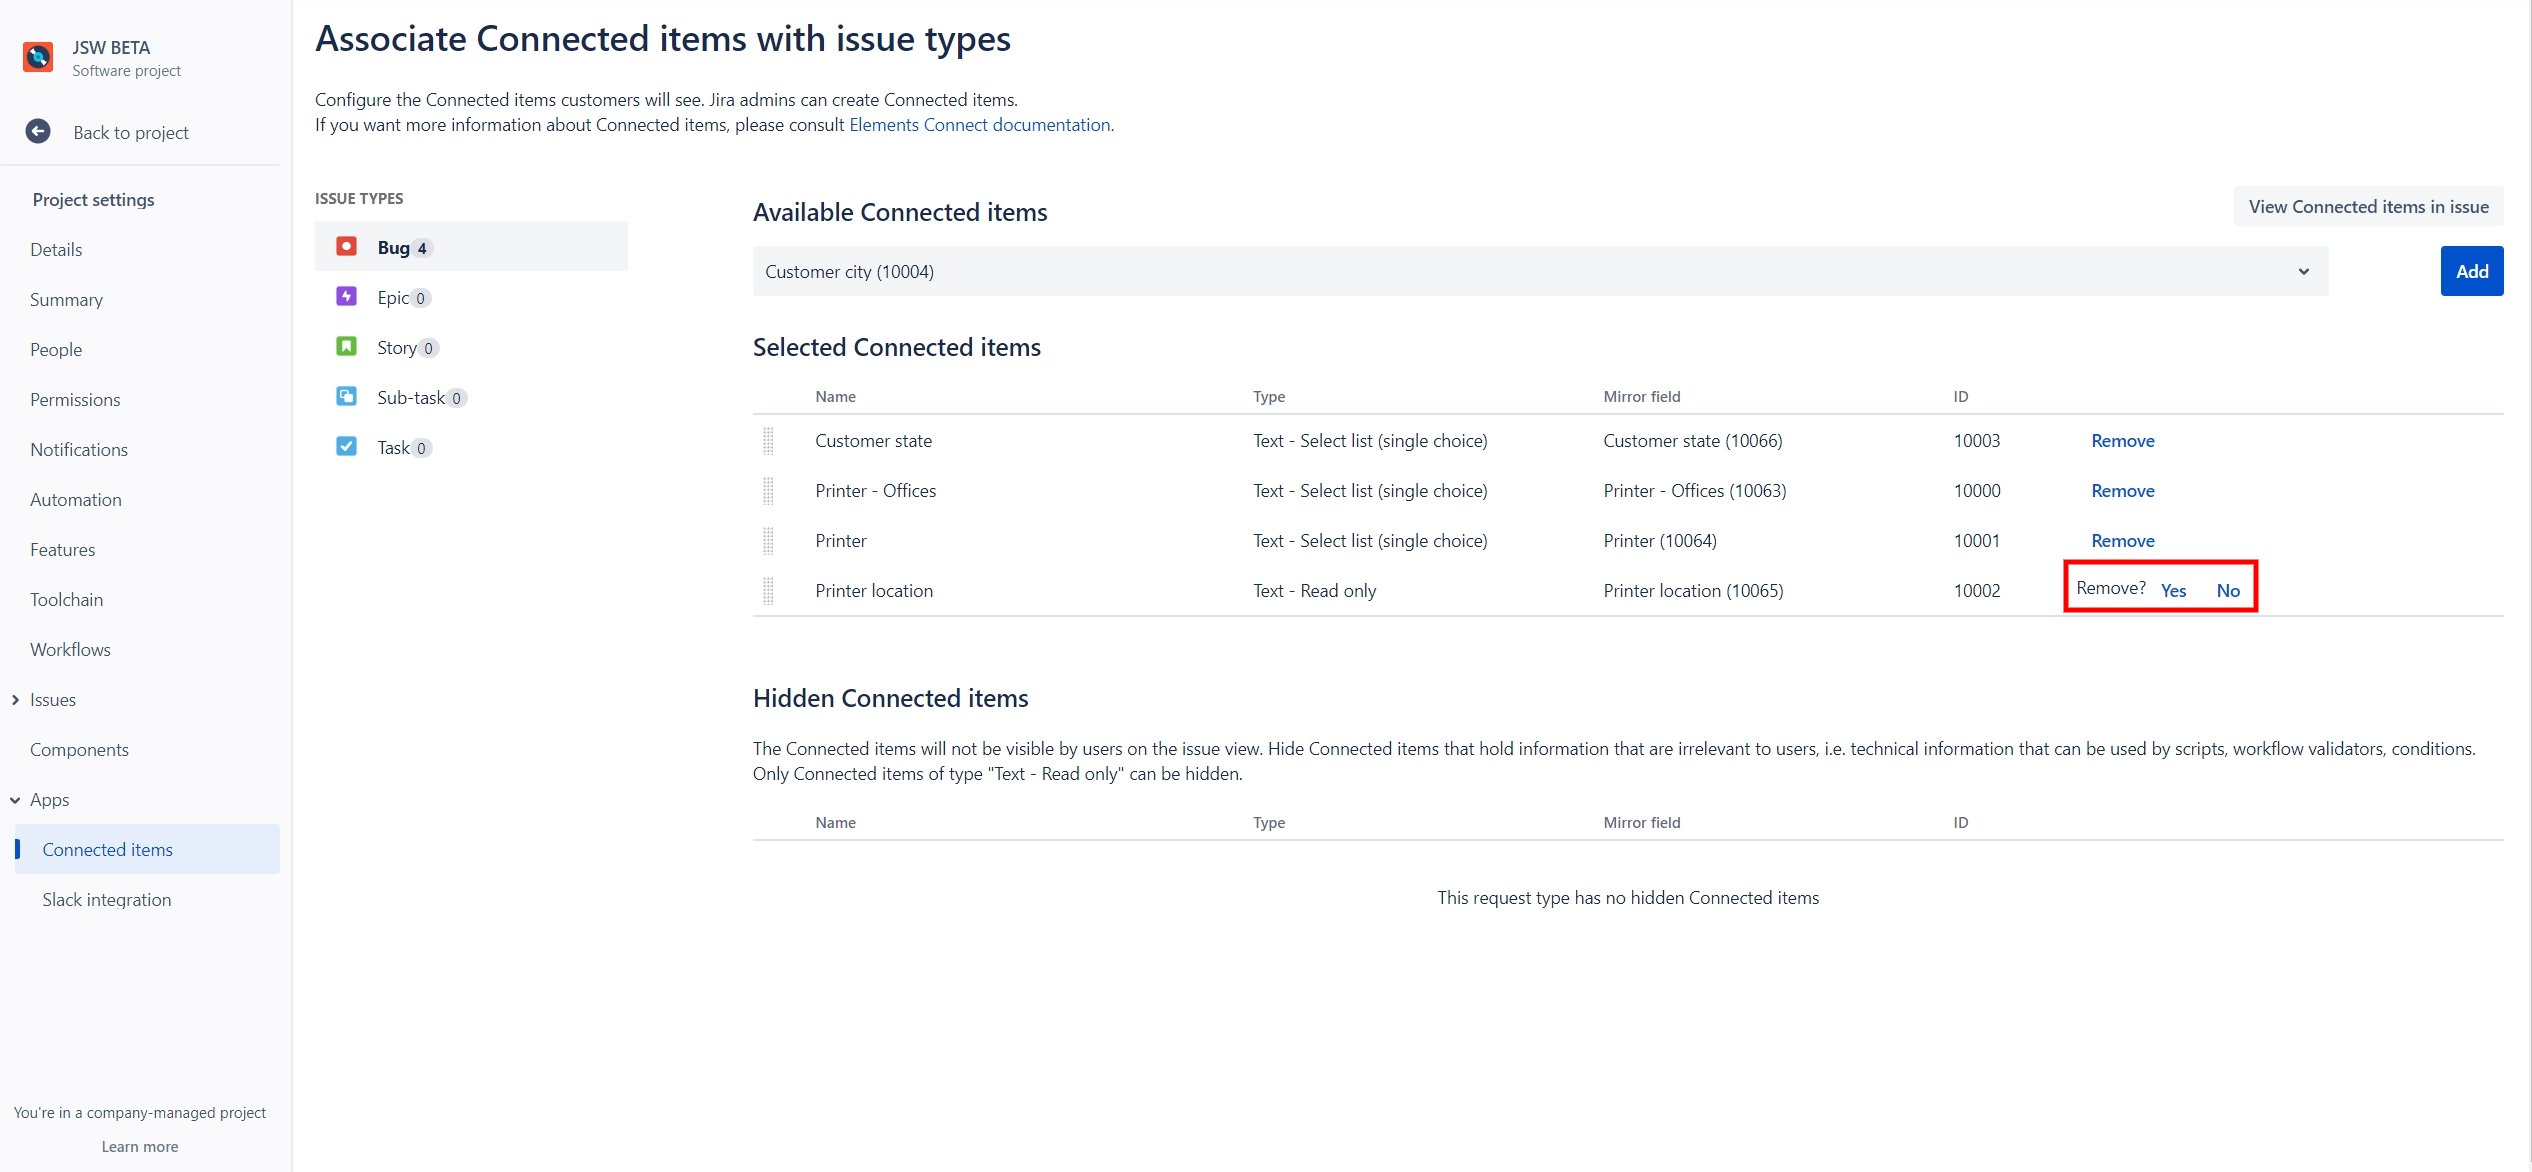Open Permissions in project settings
The height and width of the screenshot is (1172, 2532).
[75, 400]
